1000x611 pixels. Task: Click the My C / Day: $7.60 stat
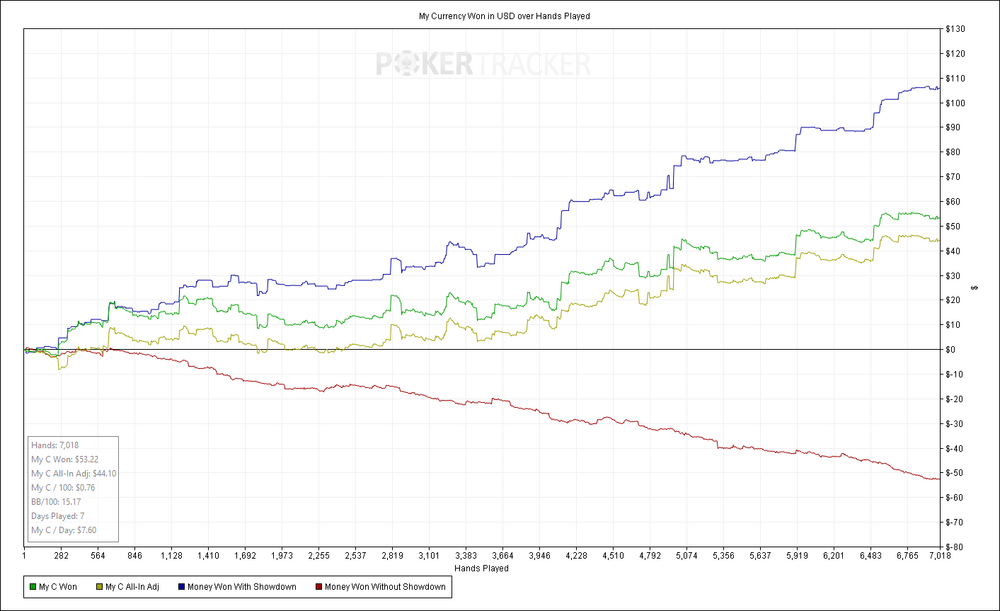(64, 530)
